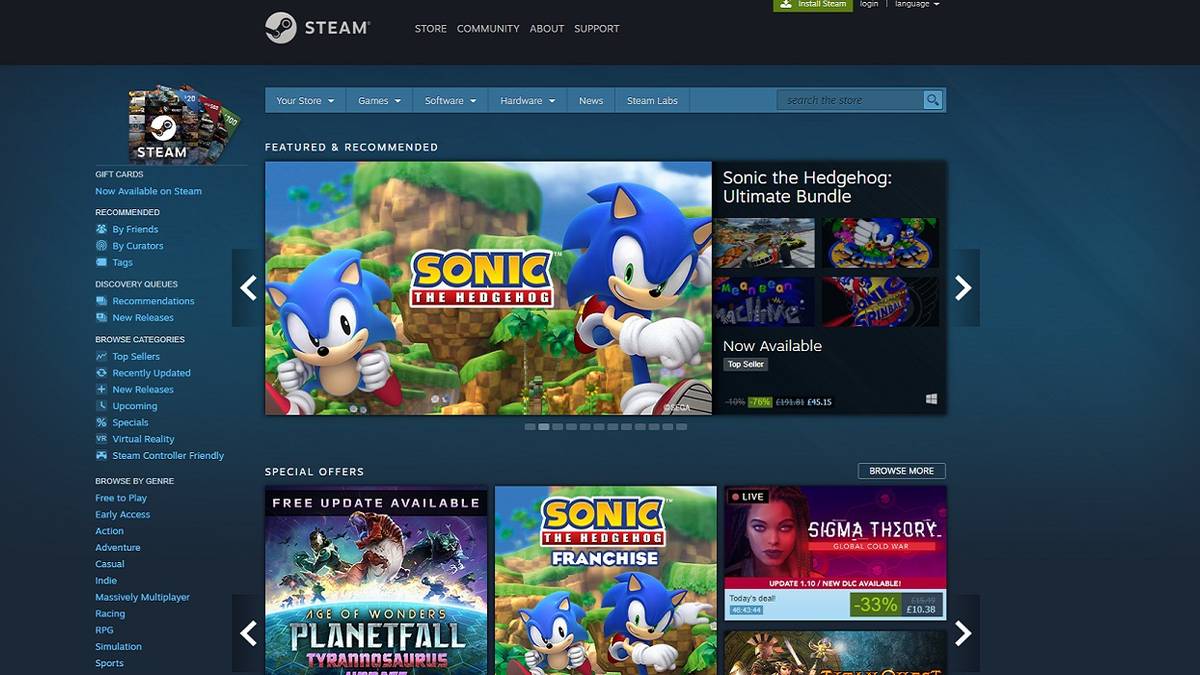The width and height of the screenshot is (1200, 675).
Task: Open Tags via its sidebar icon
Action: point(100,262)
